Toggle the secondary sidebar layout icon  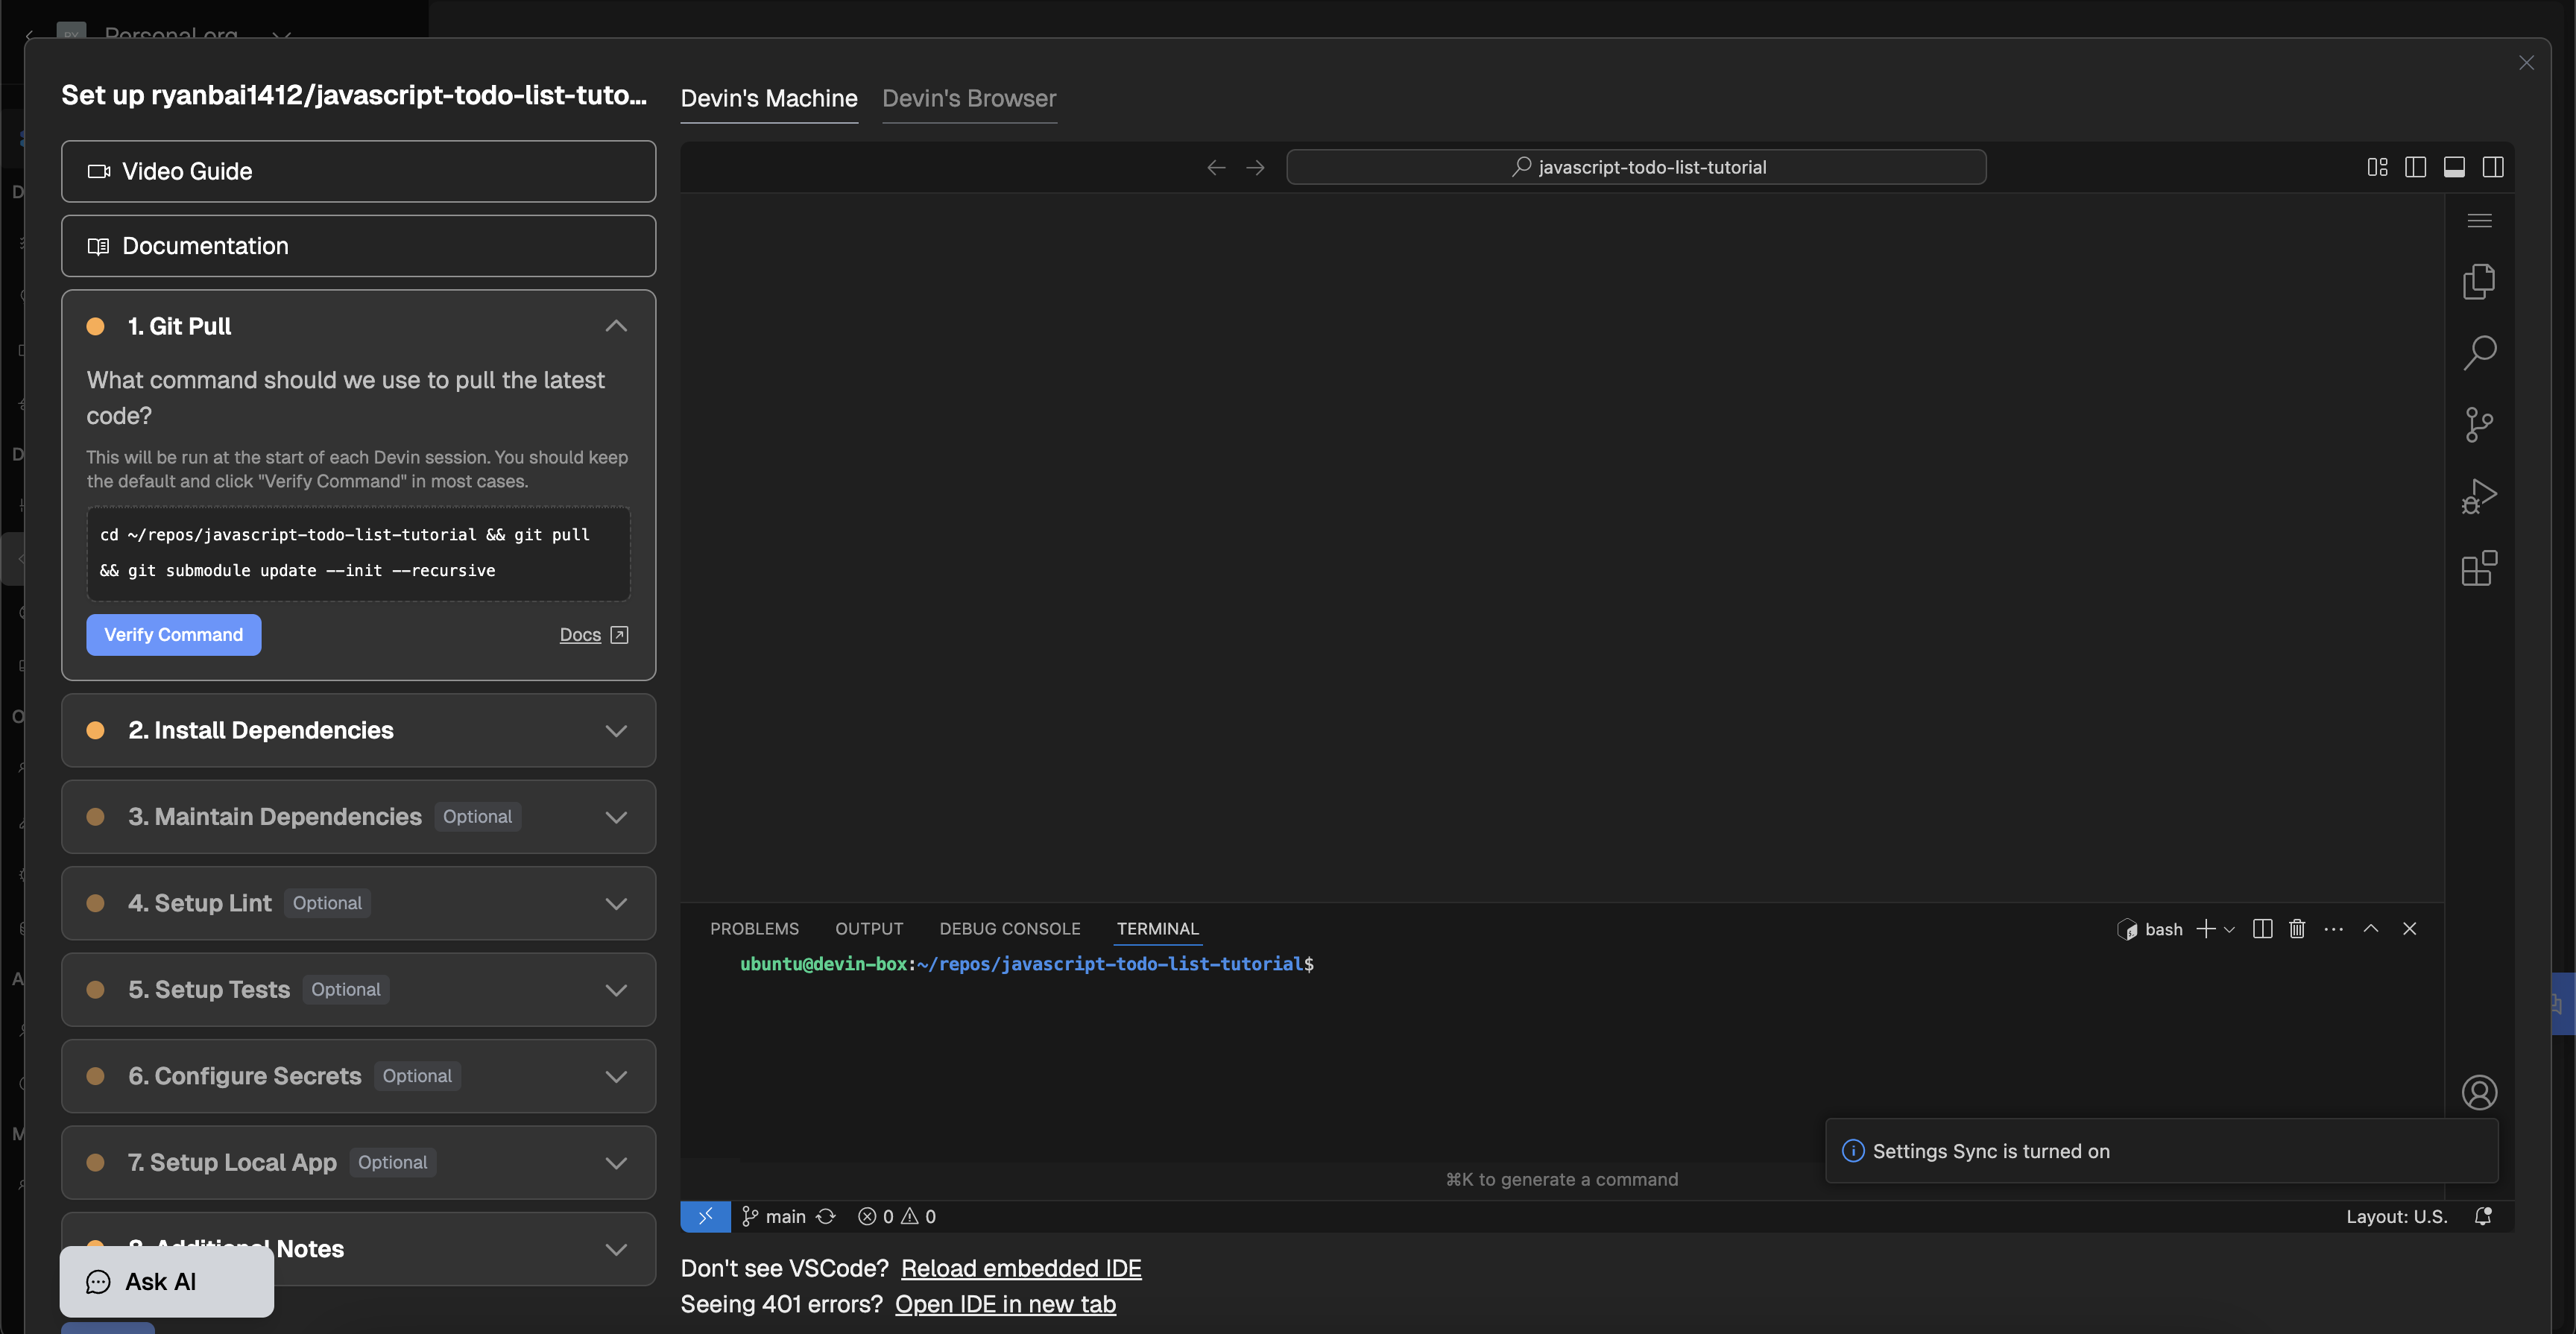[x=2493, y=167]
